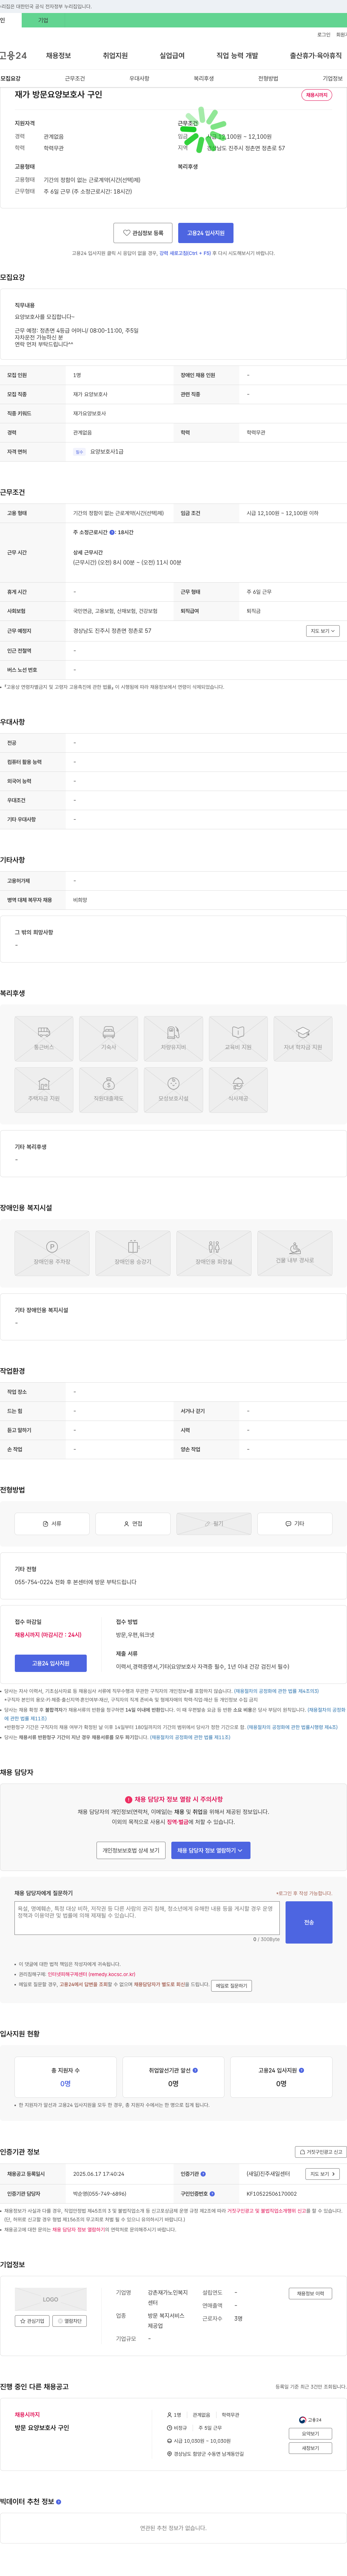Open the 취업지원 menu

[115, 56]
